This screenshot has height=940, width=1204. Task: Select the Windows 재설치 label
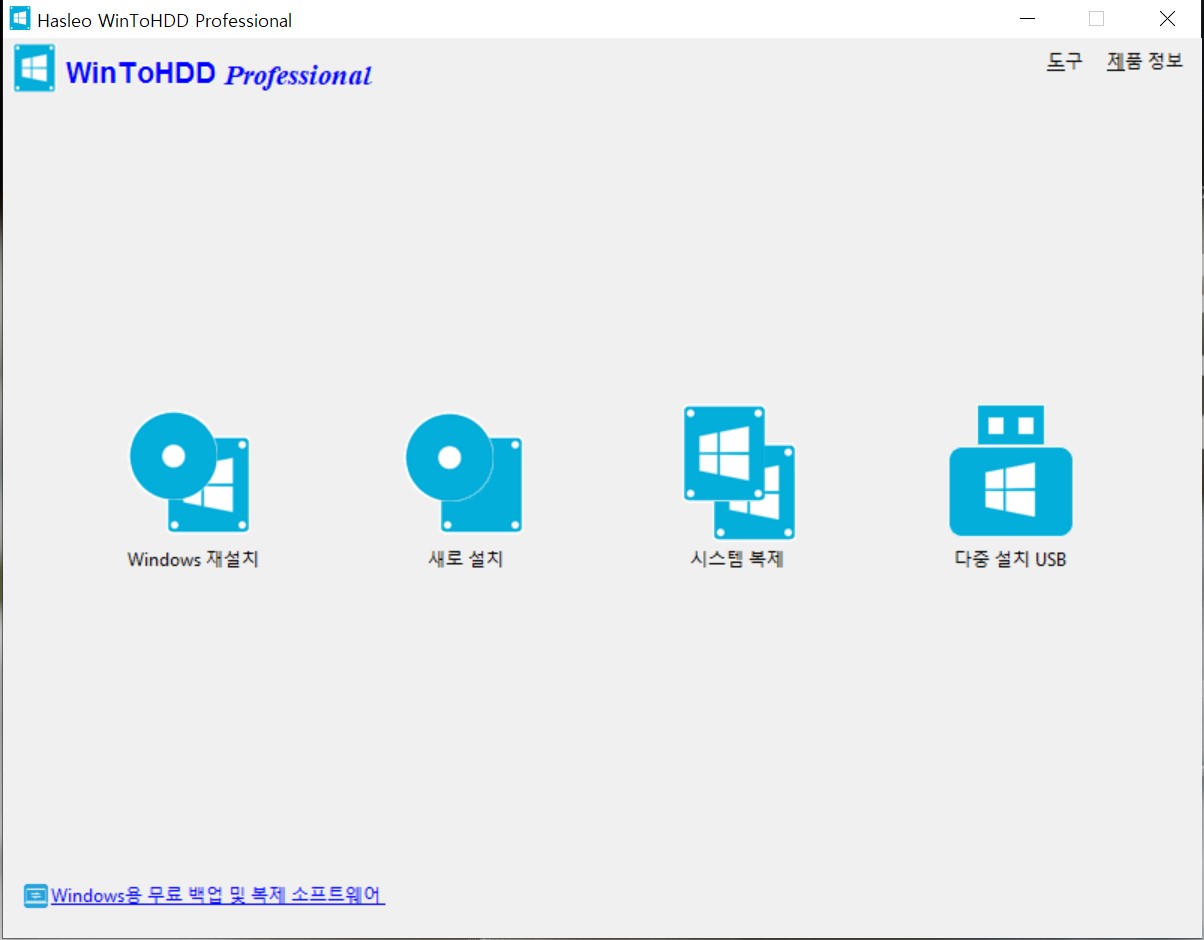(x=193, y=559)
